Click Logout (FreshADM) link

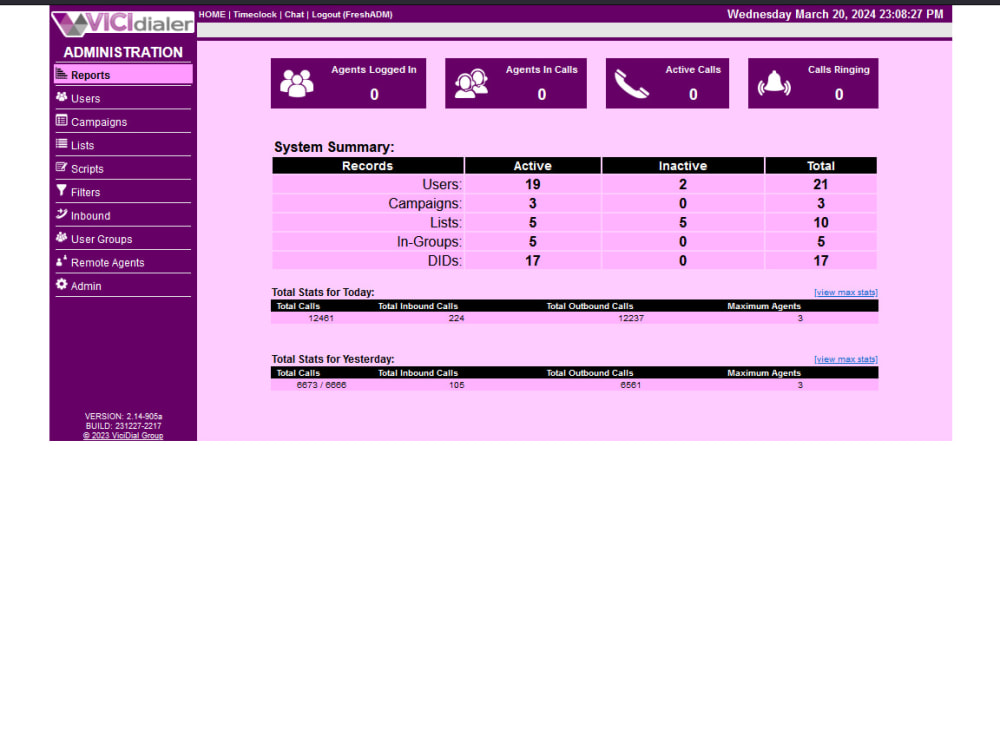[x=352, y=14]
